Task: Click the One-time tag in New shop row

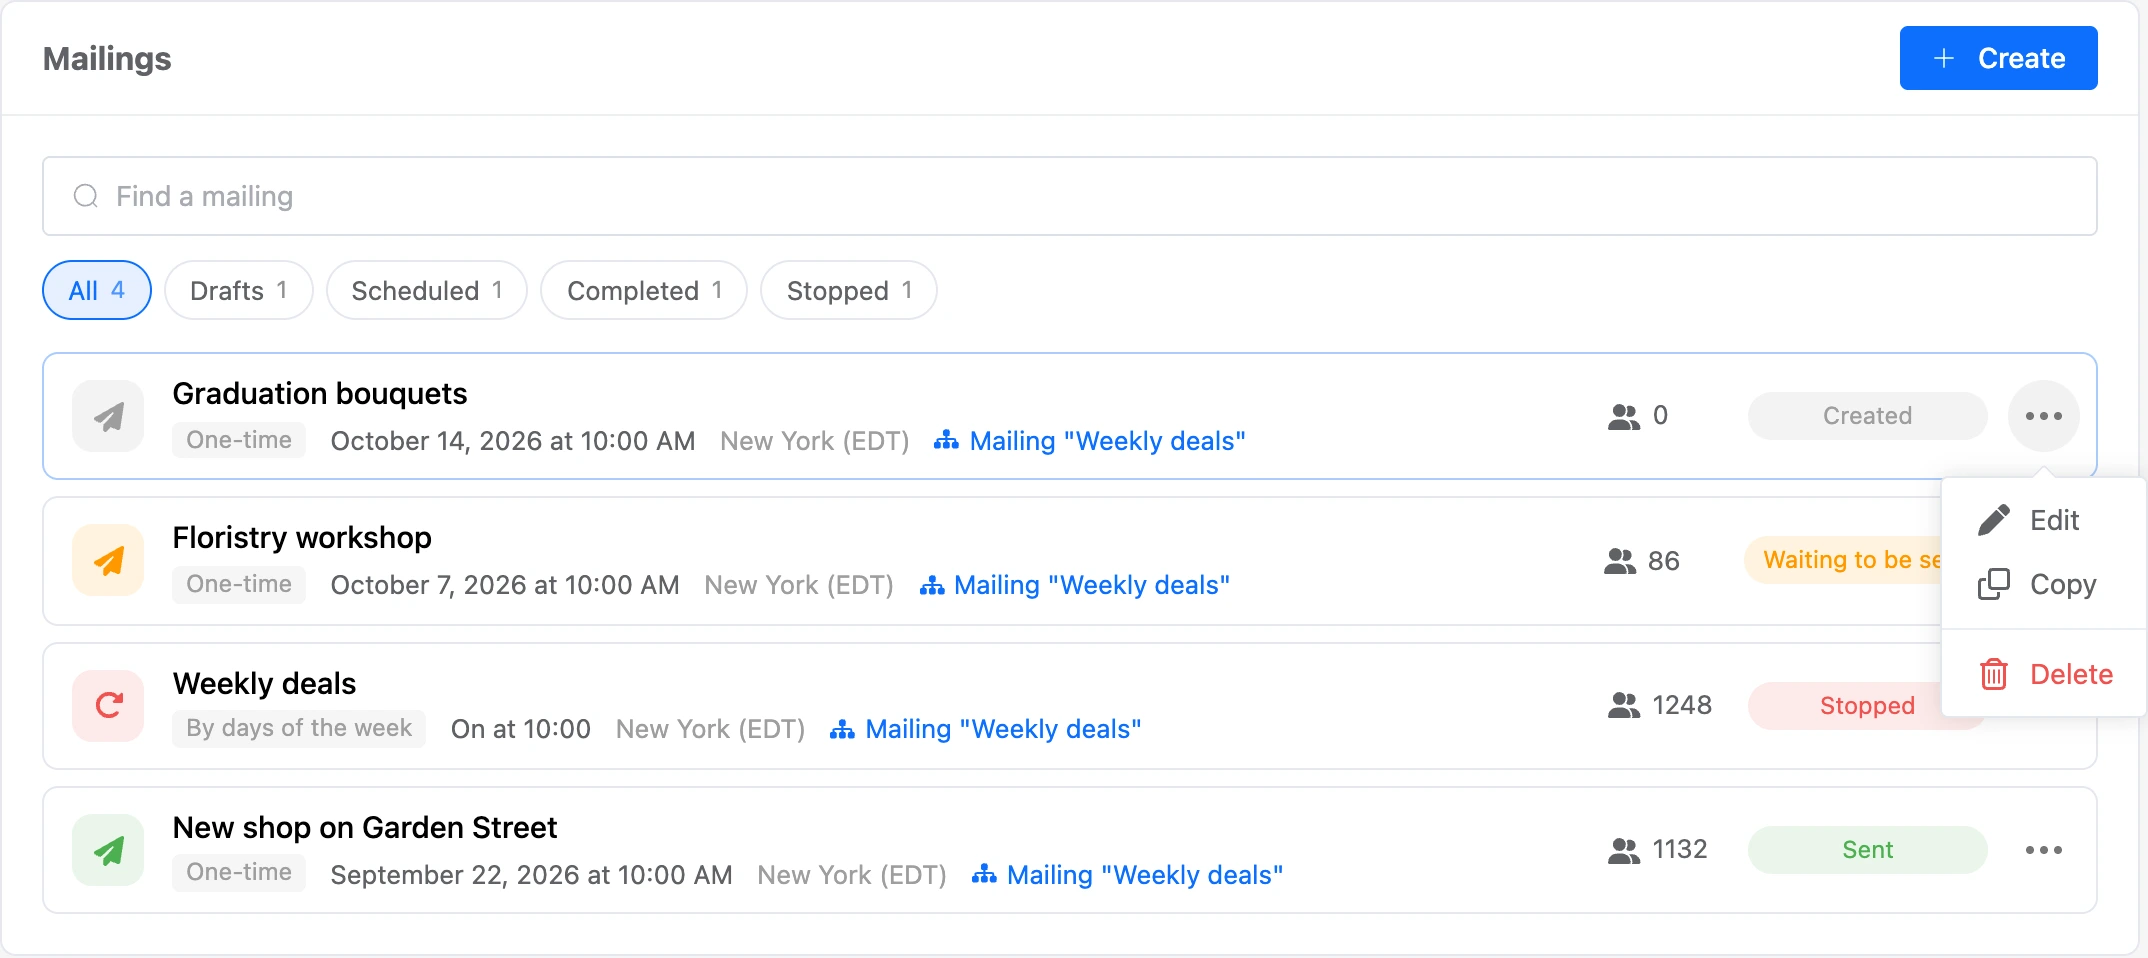Action: point(239,872)
